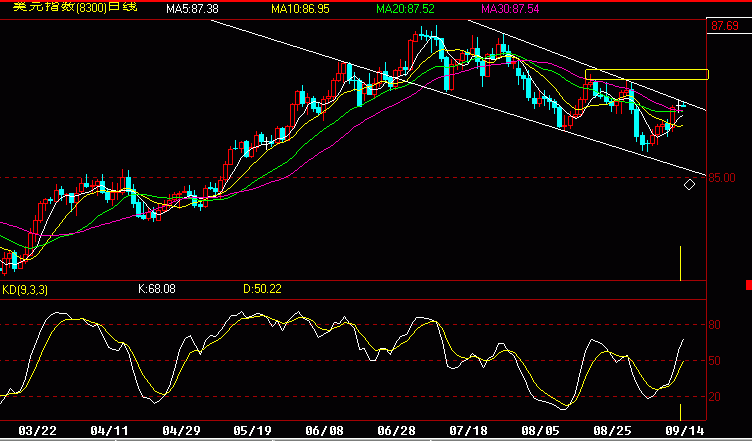Screen dimensions: 752x441
Task: Click the 80 level on KD axis
Action: [x=715, y=325]
